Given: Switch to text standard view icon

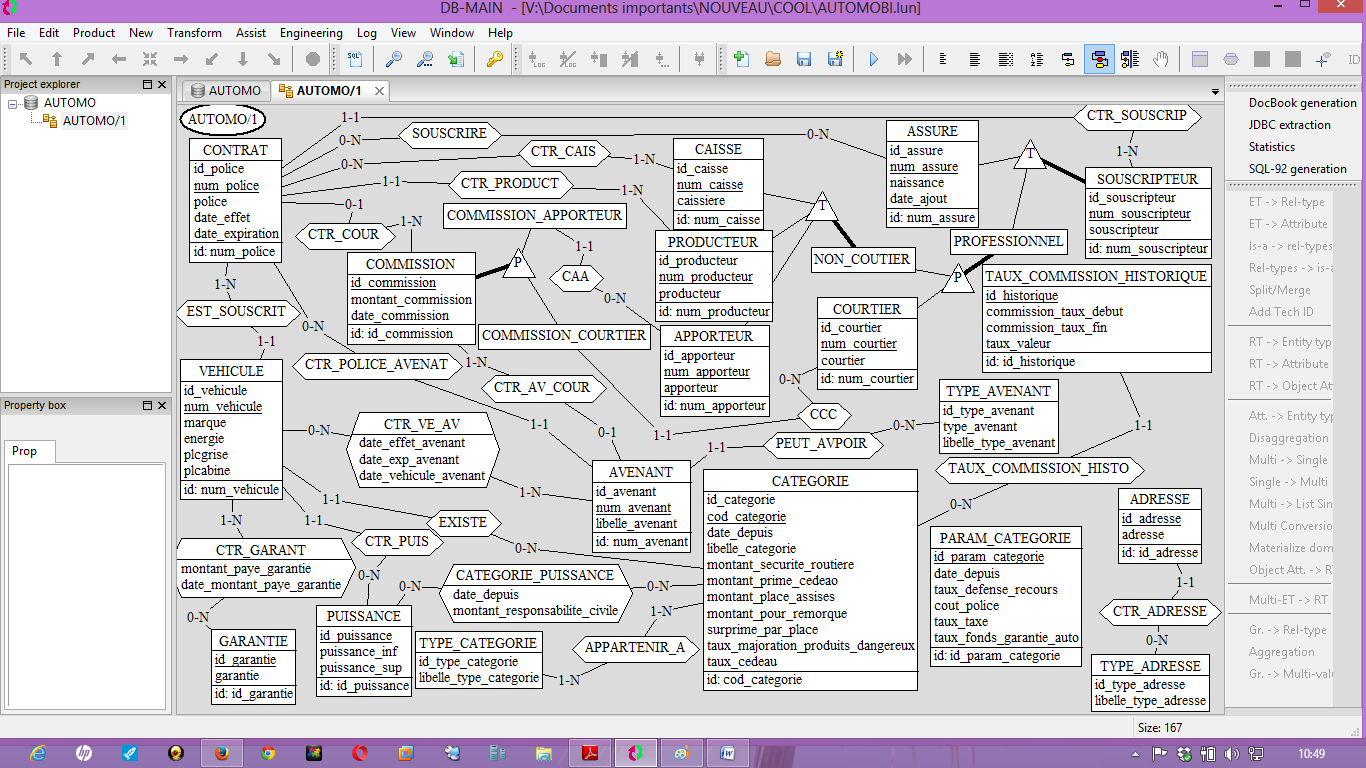Looking at the screenshot, I should tap(974, 59).
